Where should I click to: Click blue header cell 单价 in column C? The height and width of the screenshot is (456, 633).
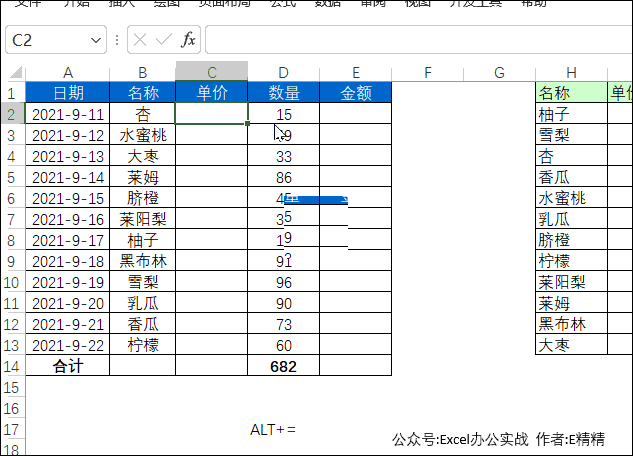point(212,92)
